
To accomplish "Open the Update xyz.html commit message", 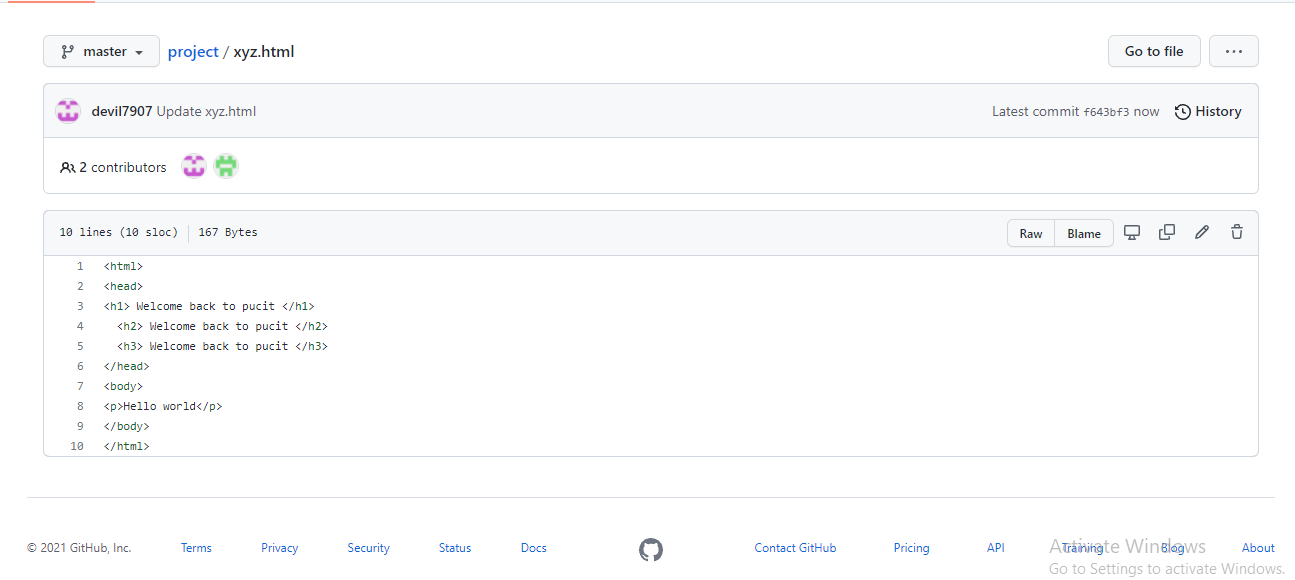I will coord(206,111).
